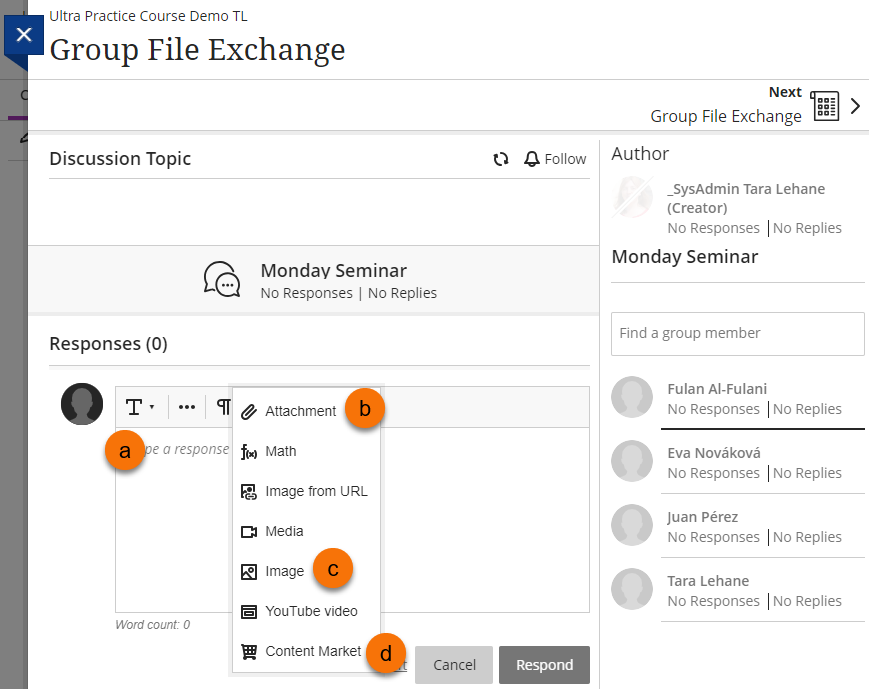Click the three-dots more options toolbar icon
The height and width of the screenshot is (689, 869).
click(187, 407)
